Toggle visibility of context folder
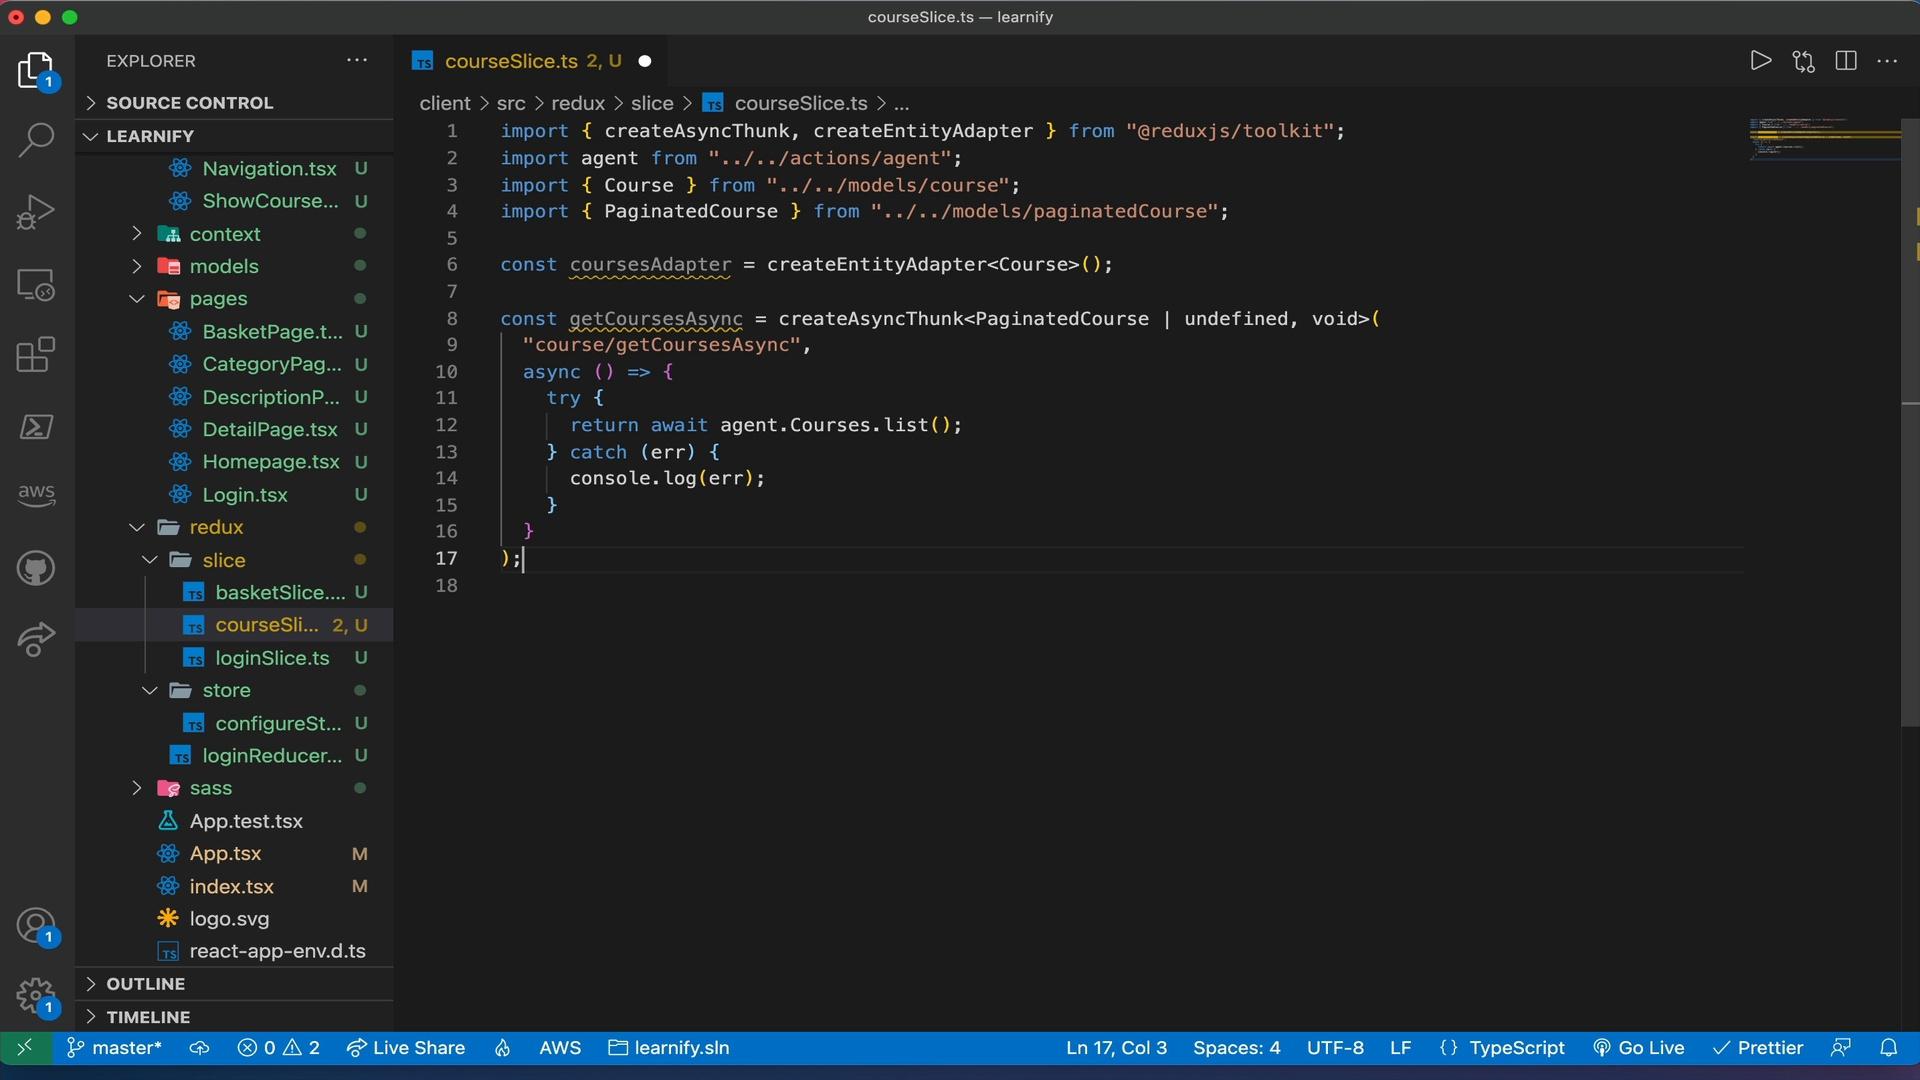Screen dimensions: 1920x1080 coord(137,235)
